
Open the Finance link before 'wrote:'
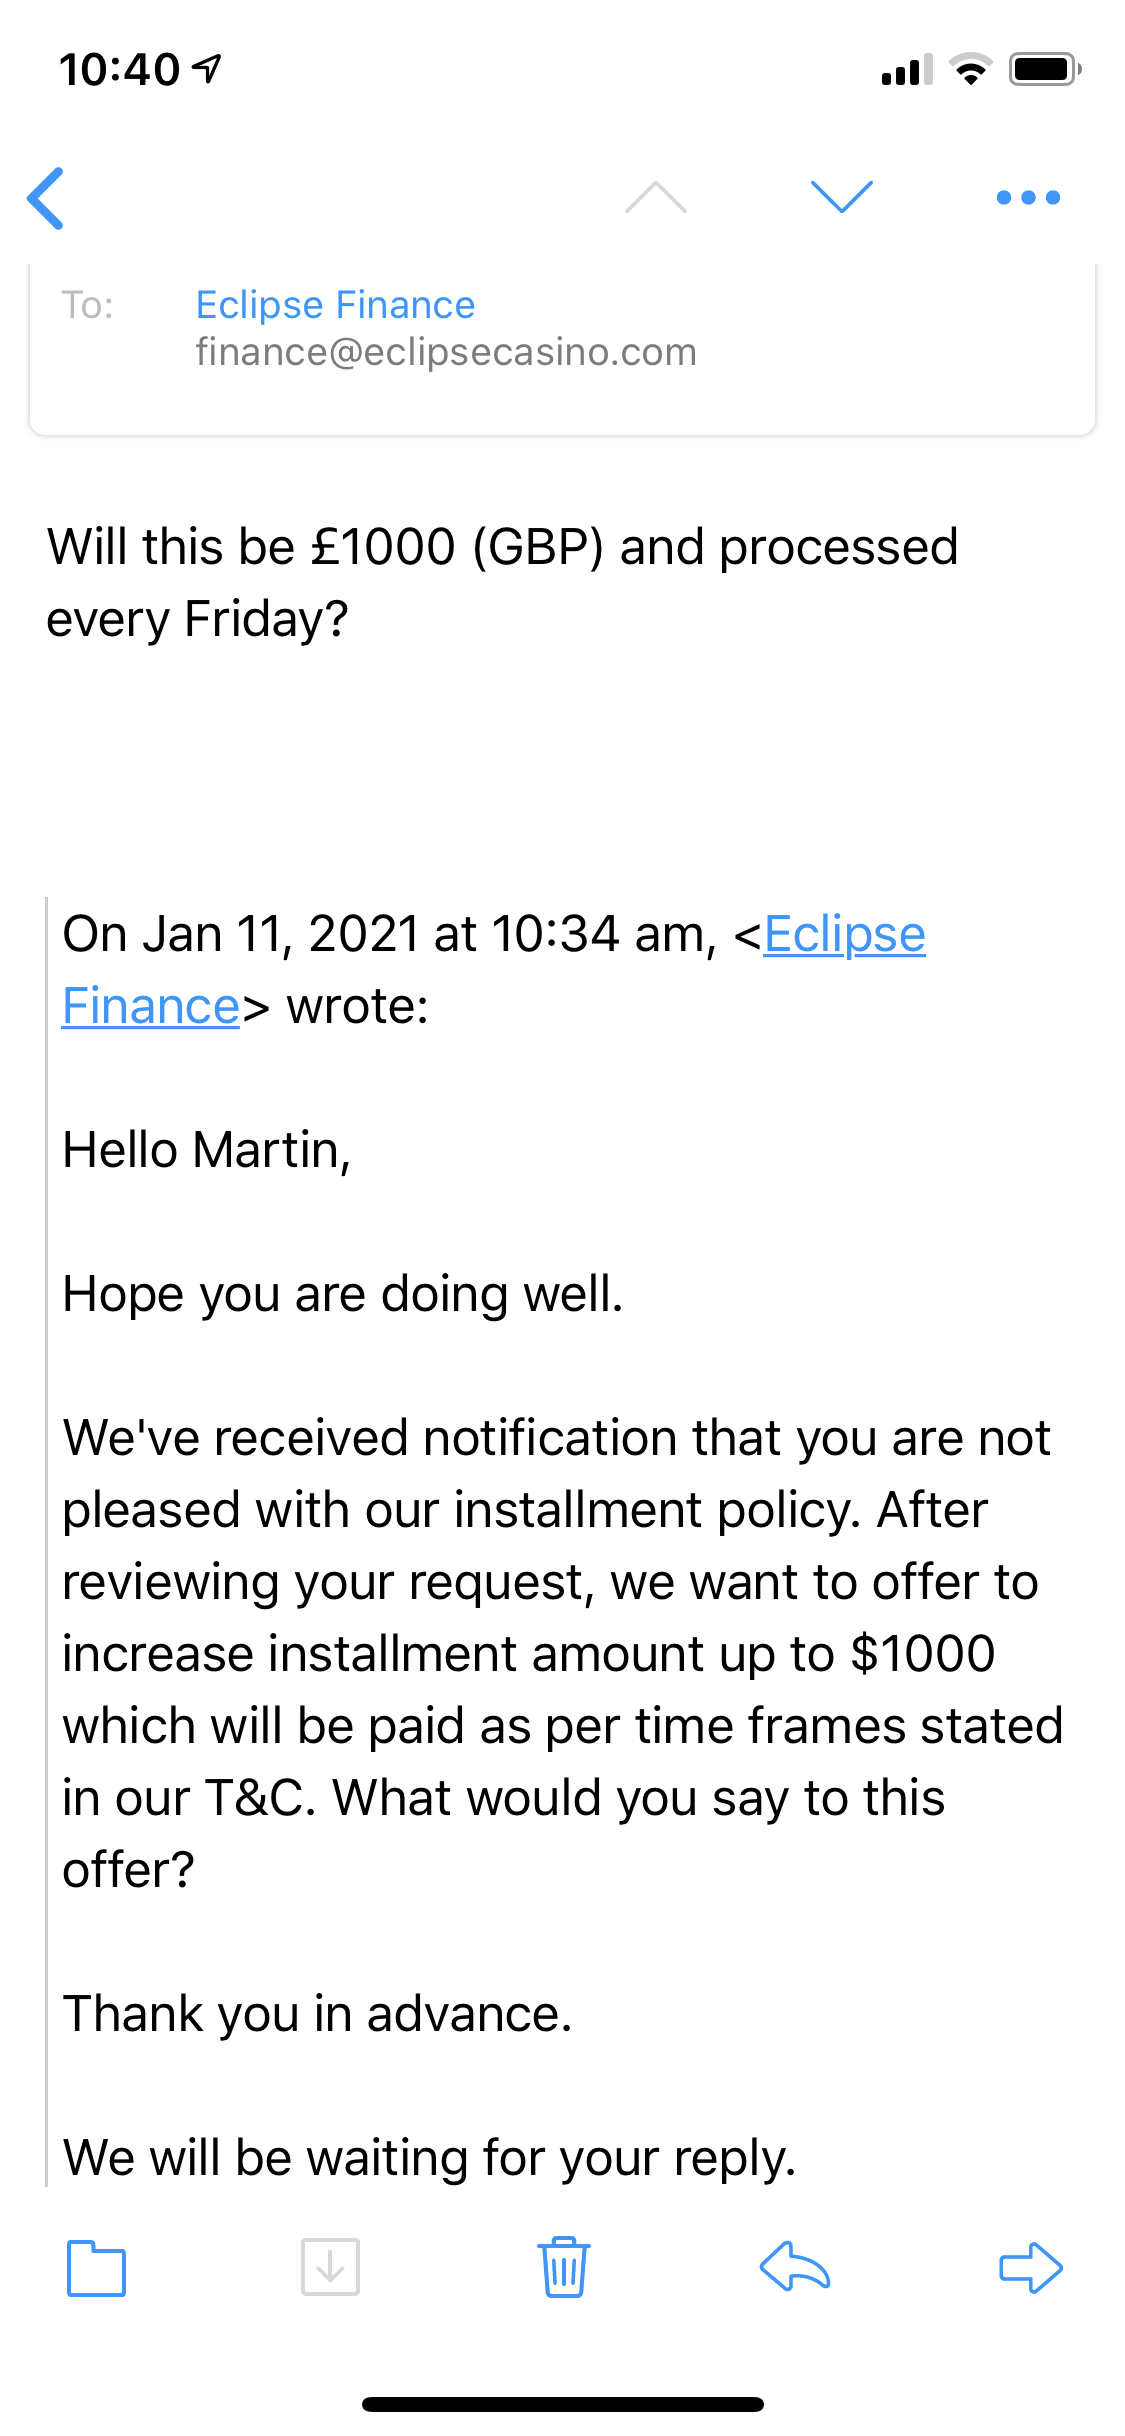click(151, 1006)
